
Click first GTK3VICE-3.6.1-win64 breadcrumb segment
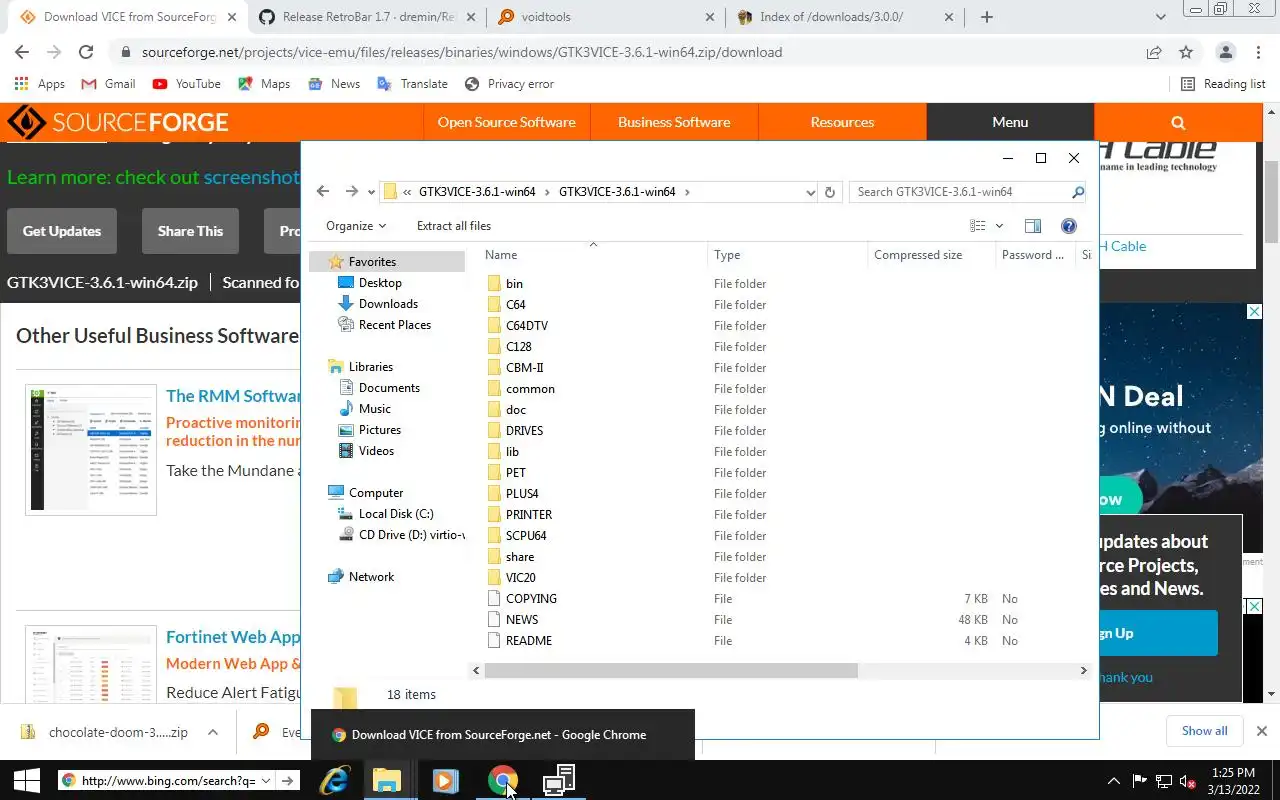(477, 192)
